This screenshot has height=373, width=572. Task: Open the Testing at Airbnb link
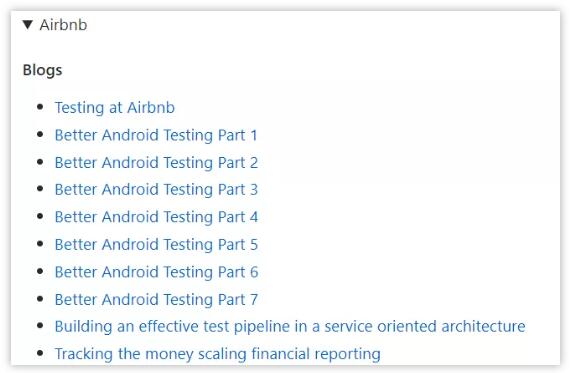115,108
